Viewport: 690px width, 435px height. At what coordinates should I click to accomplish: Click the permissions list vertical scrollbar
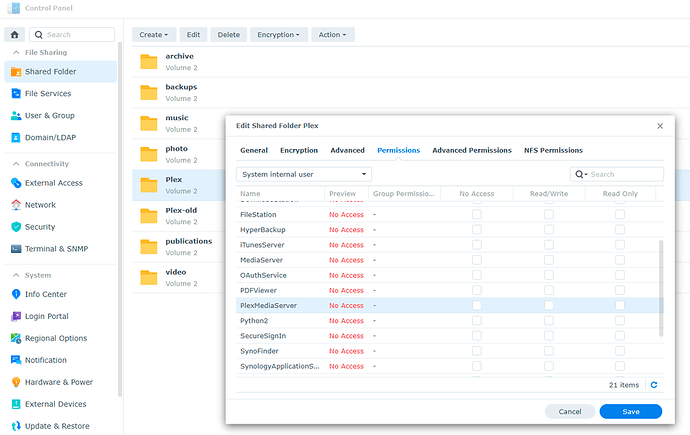tap(661, 288)
